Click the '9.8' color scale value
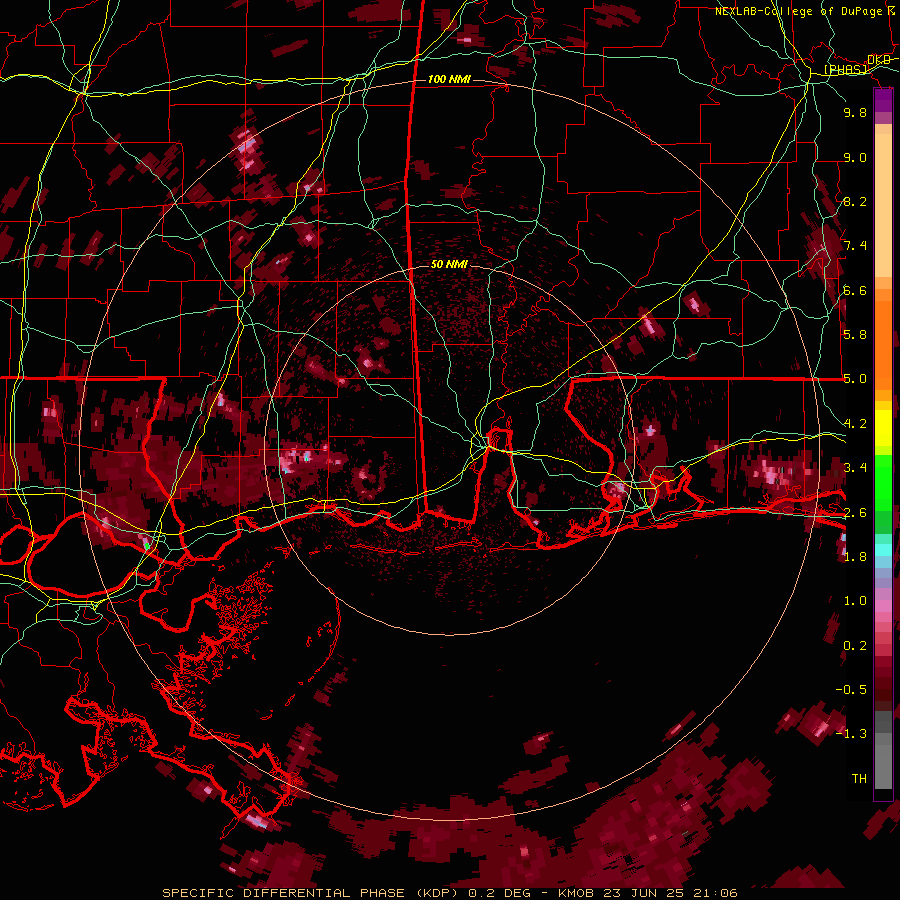900x900 pixels. click(x=855, y=113)
